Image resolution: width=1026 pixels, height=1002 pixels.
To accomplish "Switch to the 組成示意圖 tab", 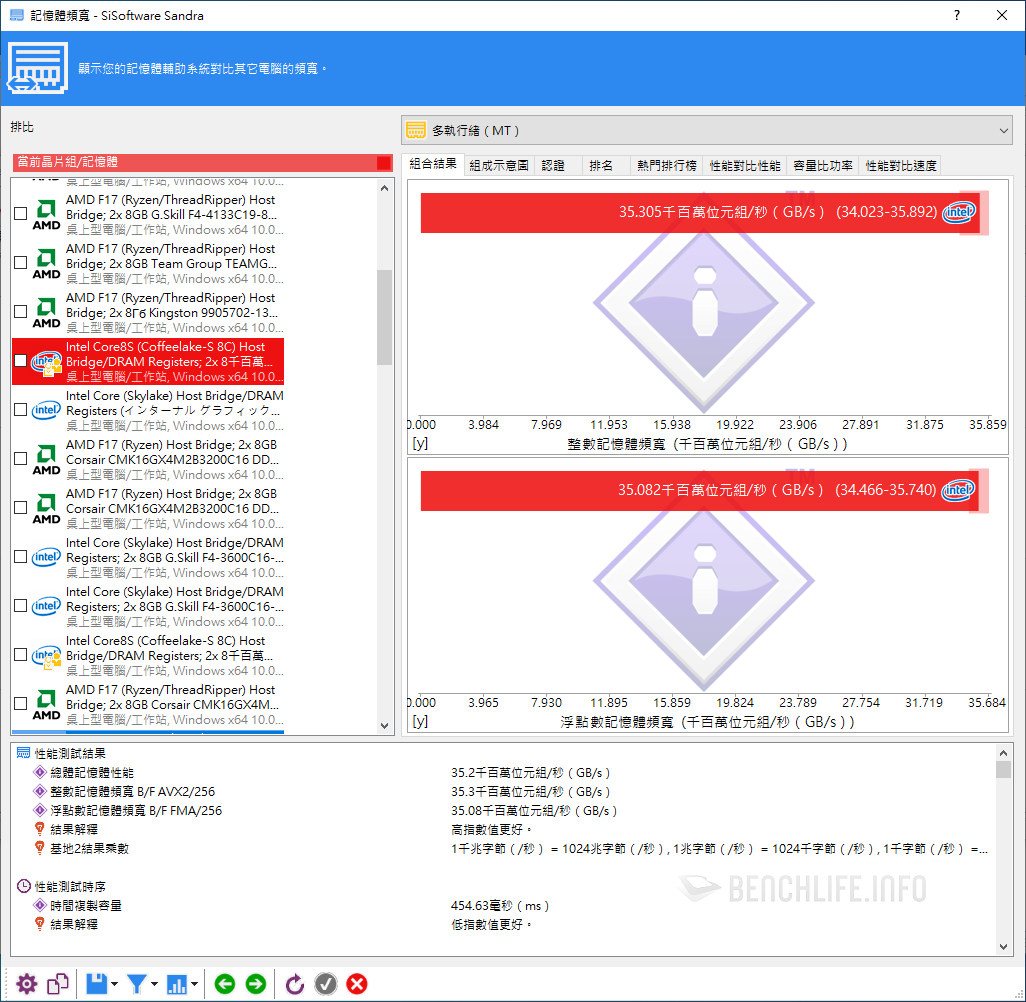I will [x=499, y=166].
